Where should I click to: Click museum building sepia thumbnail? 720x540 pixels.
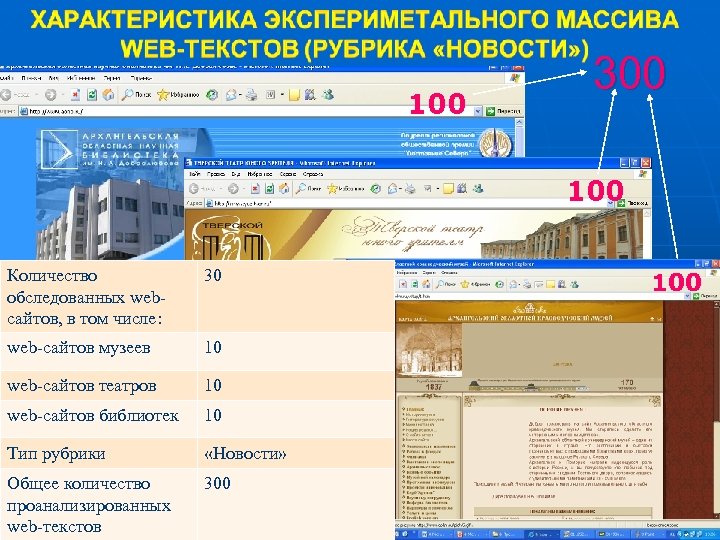429,349
